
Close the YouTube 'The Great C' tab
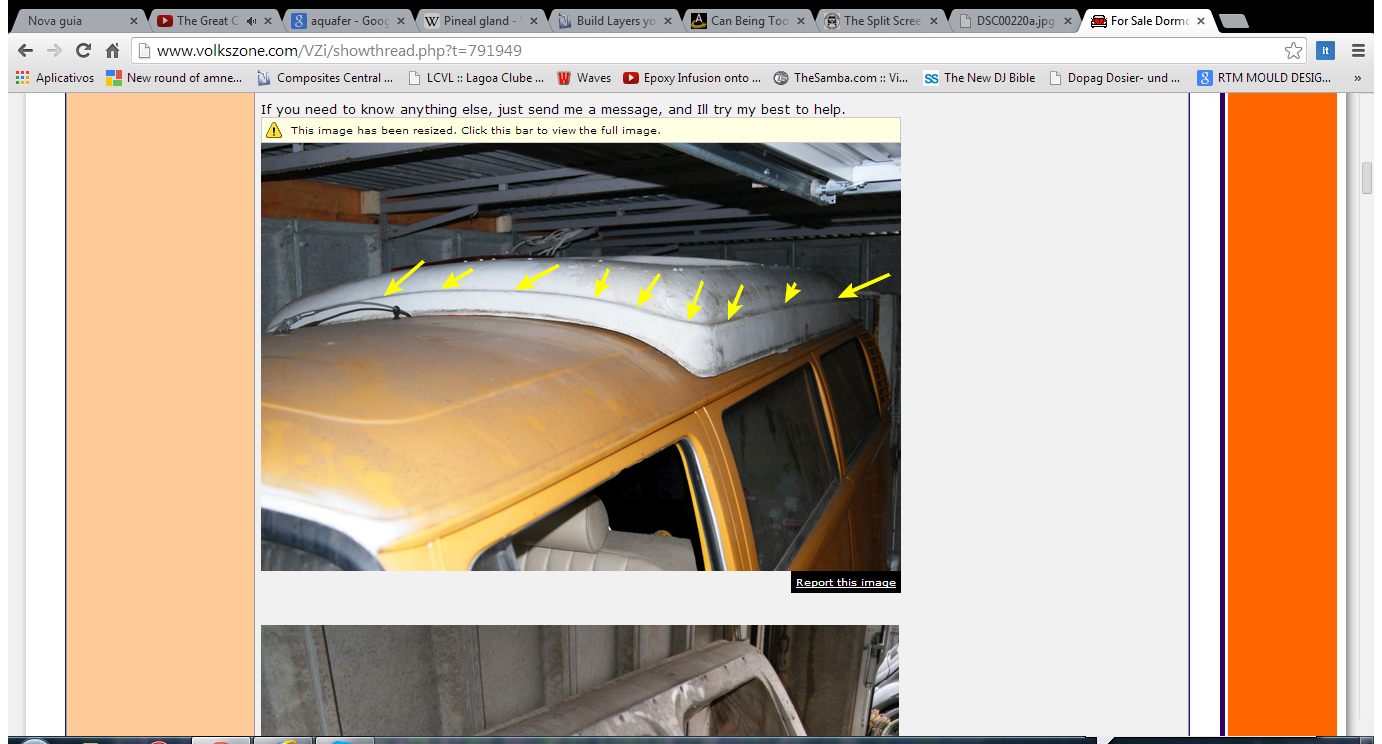pyautogui.click(x=267, y=21)
